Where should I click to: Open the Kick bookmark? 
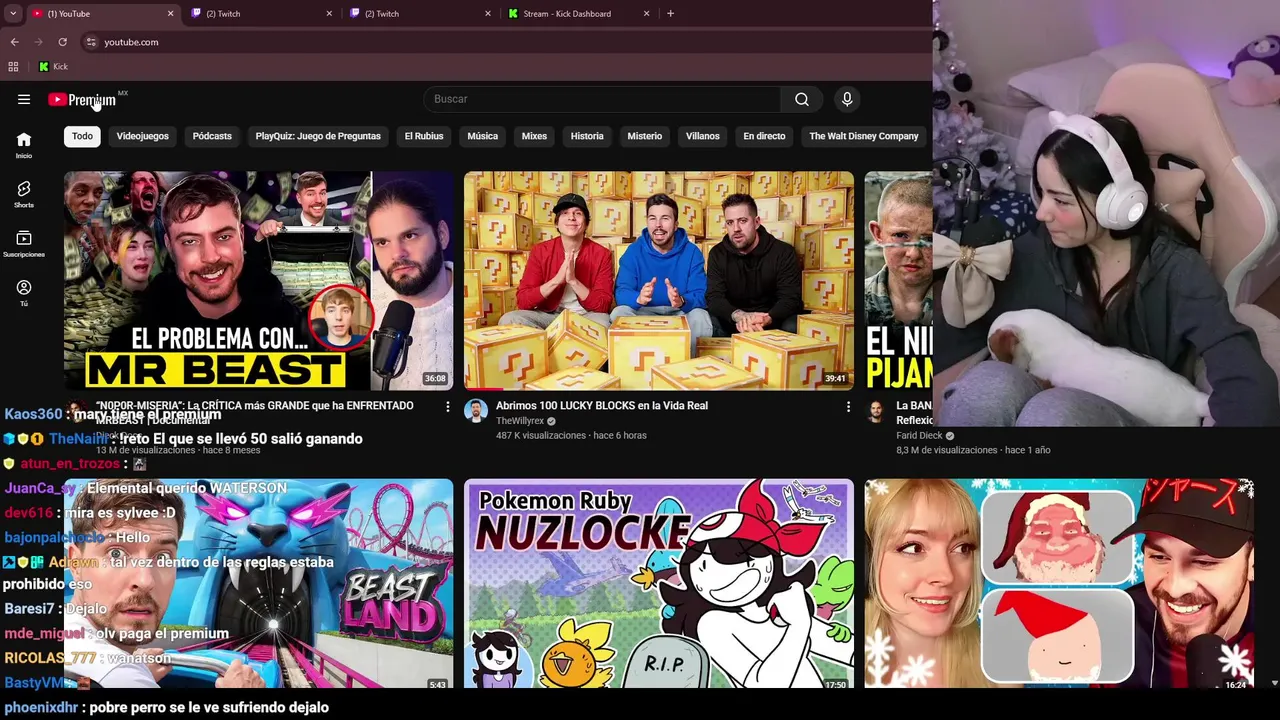(53, 66)
